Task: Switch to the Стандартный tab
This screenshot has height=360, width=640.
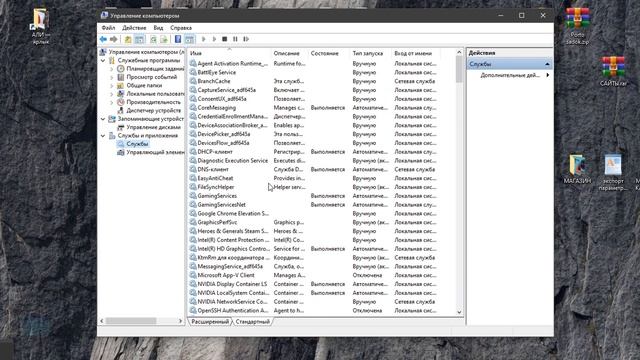Action: pyautogui.click(x=253, y=322)
